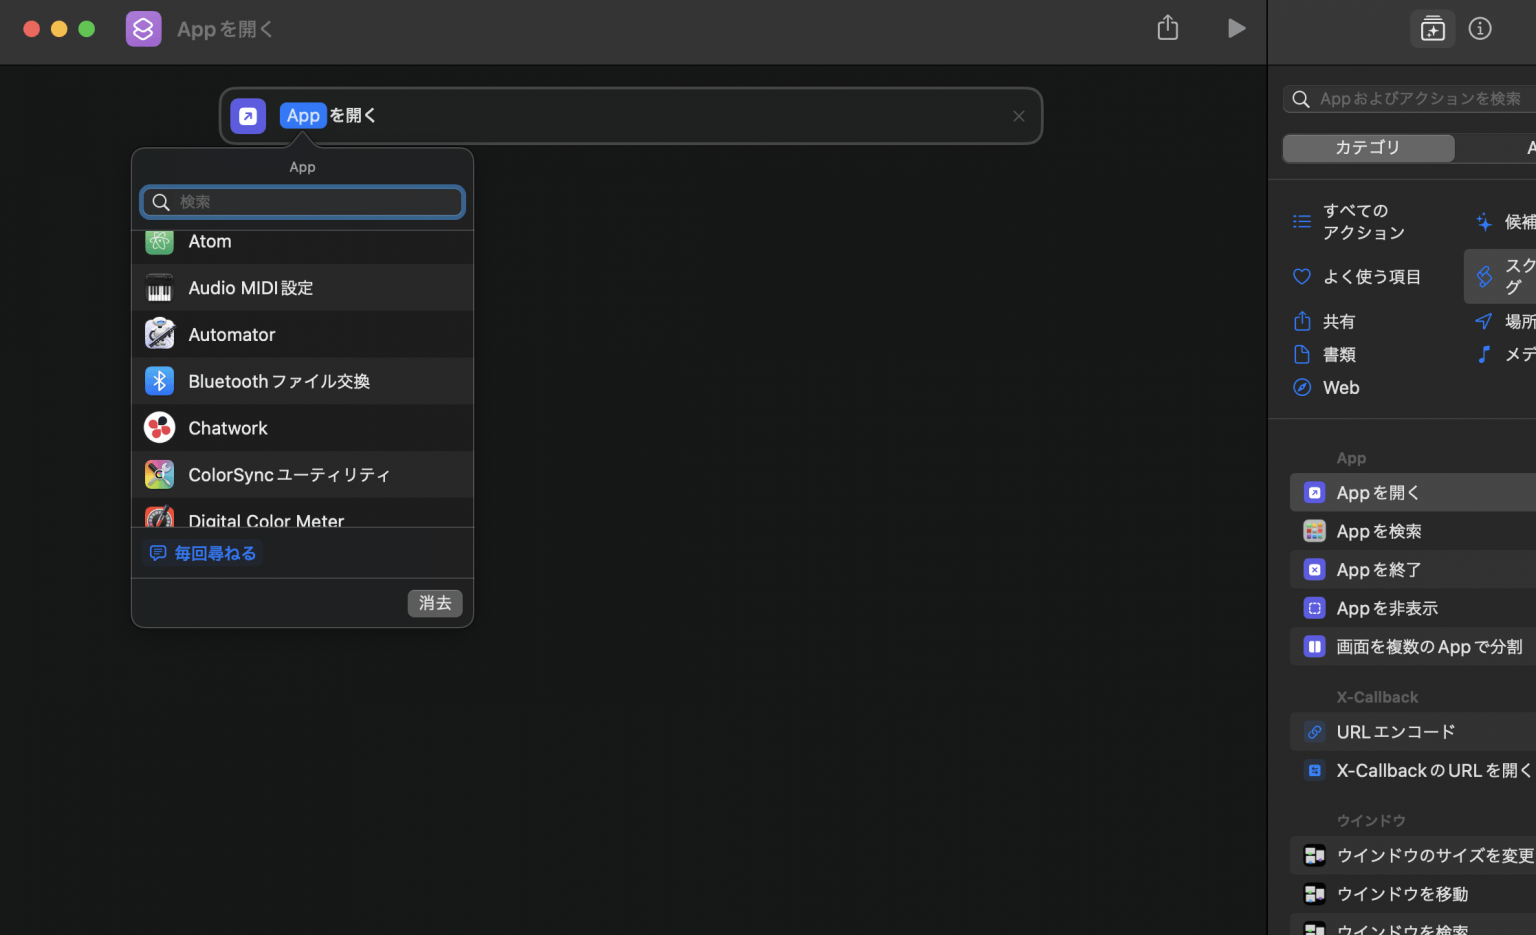The image size is (1536, 935).
Task: Click the 消去 (Clear) button
Action: [435, 603]
